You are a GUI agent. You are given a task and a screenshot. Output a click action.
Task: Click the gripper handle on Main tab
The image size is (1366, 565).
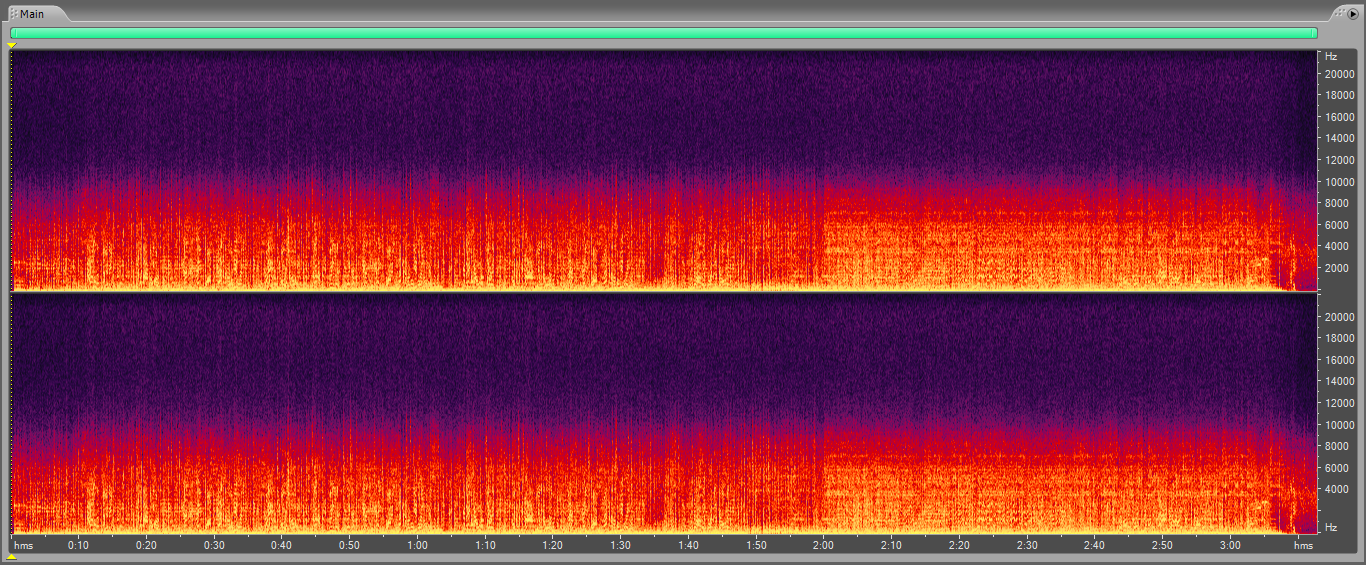tap(13, 14)
